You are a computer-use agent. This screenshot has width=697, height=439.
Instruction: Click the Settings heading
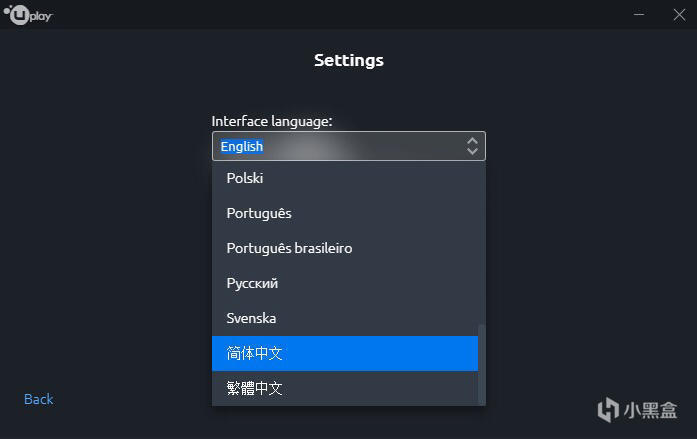349,60
